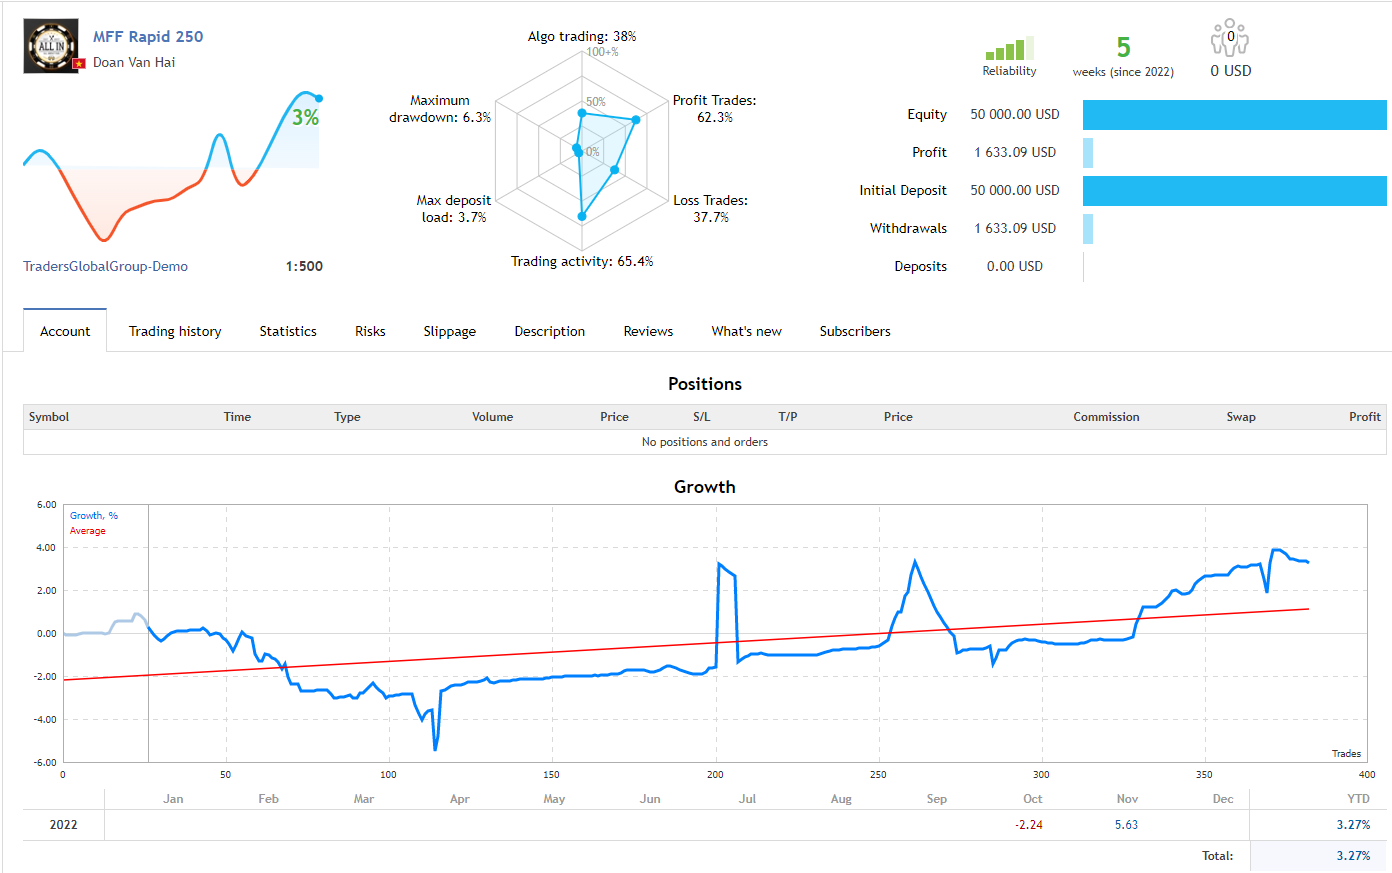Click the S/L column header
The image size is (1392, 873).
(x=701, y=417)
